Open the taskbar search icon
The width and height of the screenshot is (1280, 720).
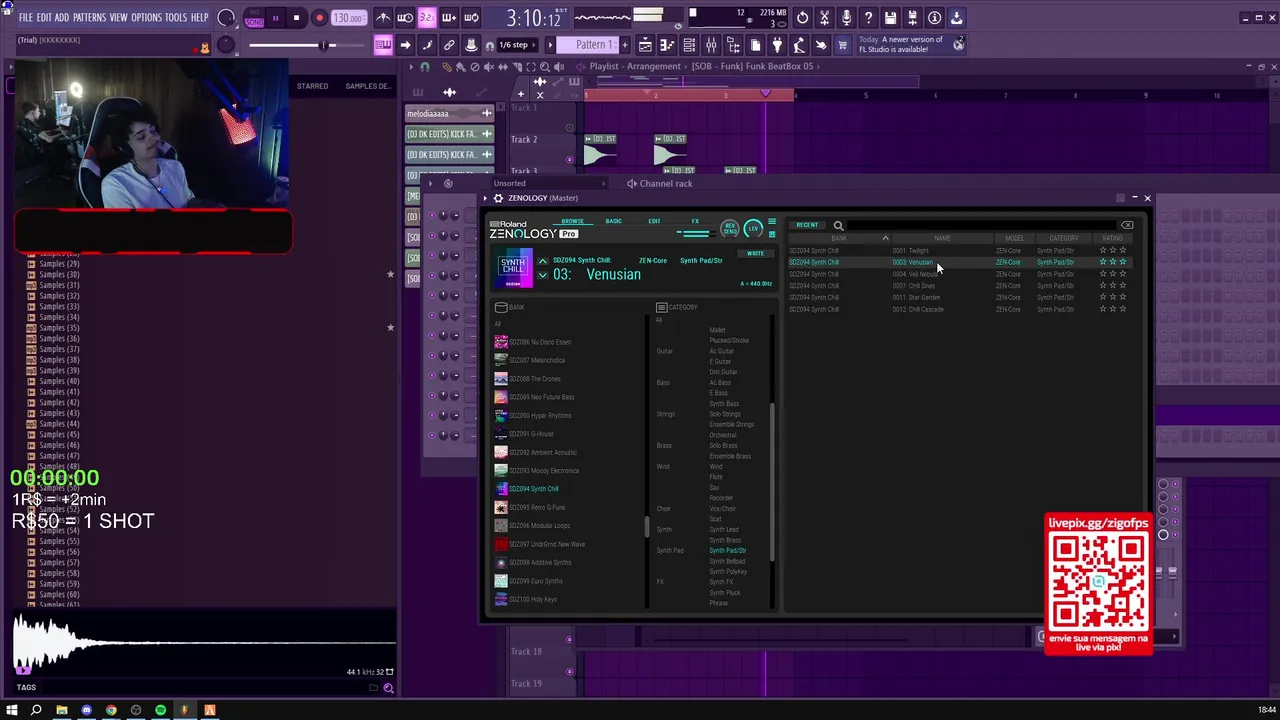(x=36, y=710)
